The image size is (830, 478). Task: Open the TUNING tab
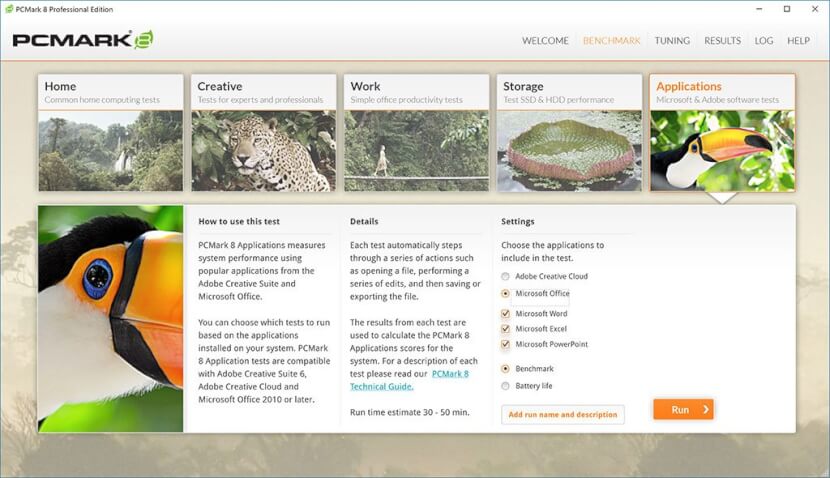pos(672,41)
